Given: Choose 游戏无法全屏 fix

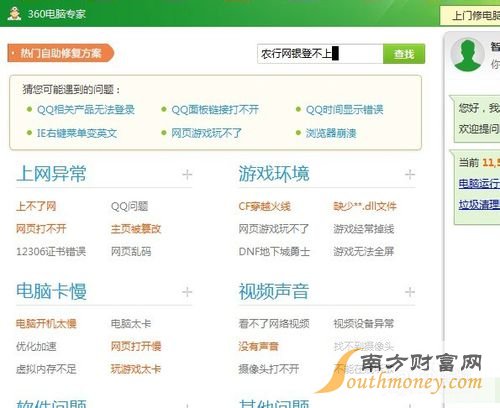Looking at the screenshot, I should click(x=364, y=251).
